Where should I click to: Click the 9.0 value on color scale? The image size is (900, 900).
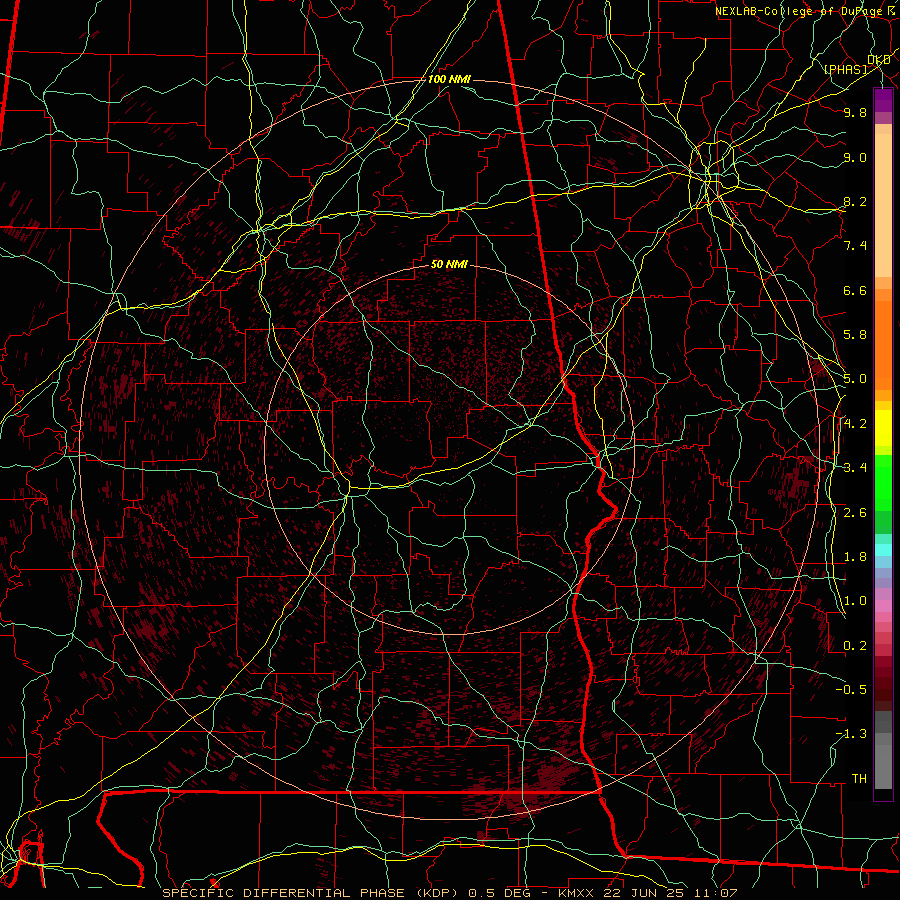click(855, 157)
